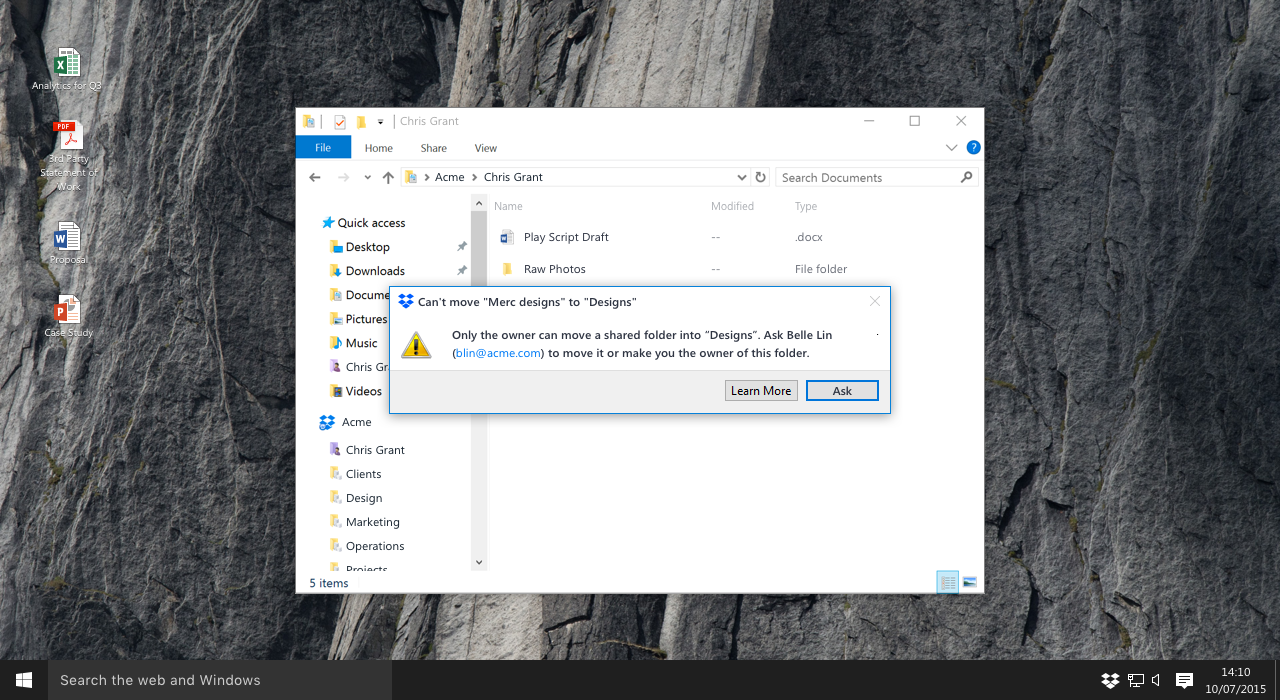Click Acme in the address breadcrumb
Image resolution: width=1280 pixels, height=700 pixels.
coord(450,177)
